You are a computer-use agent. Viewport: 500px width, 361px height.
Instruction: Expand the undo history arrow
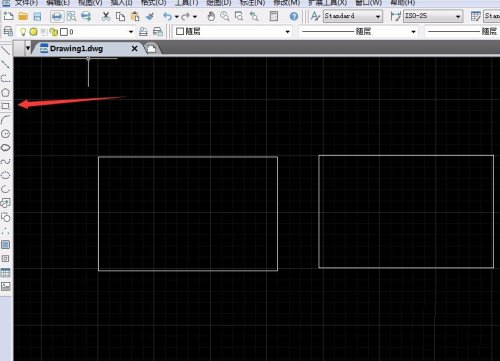click(x=177, y=16)
